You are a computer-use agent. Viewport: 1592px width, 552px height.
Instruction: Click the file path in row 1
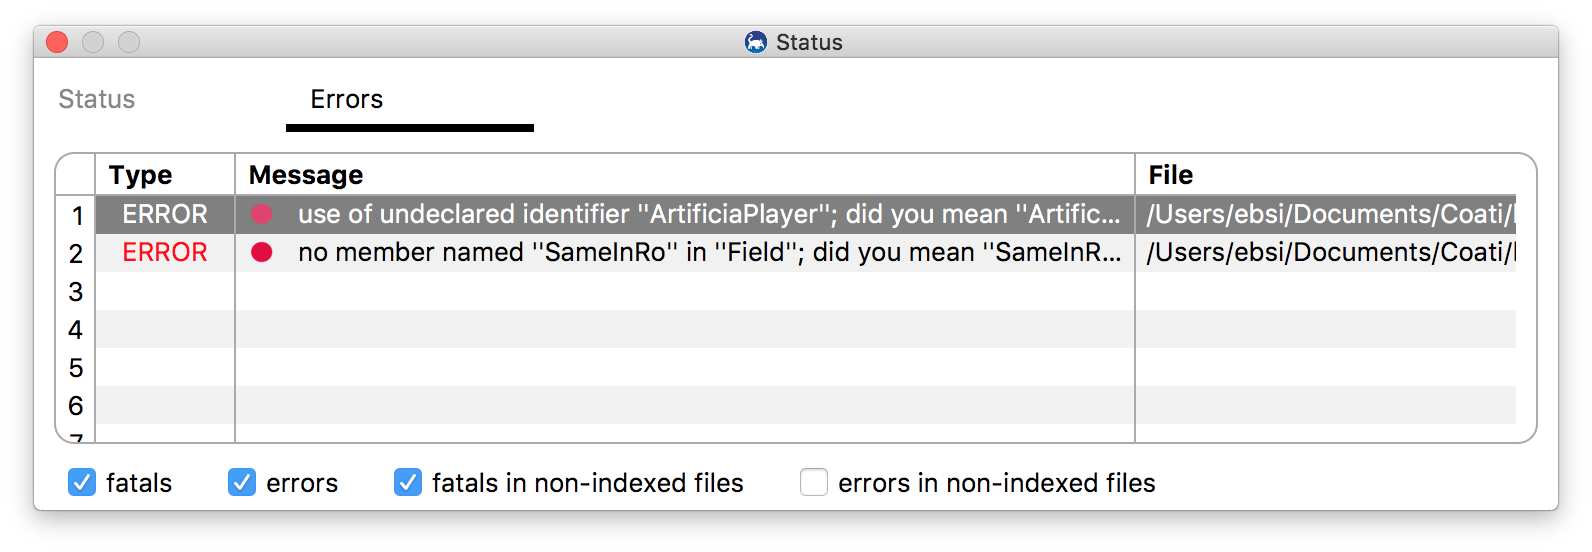coord(1331,214)
